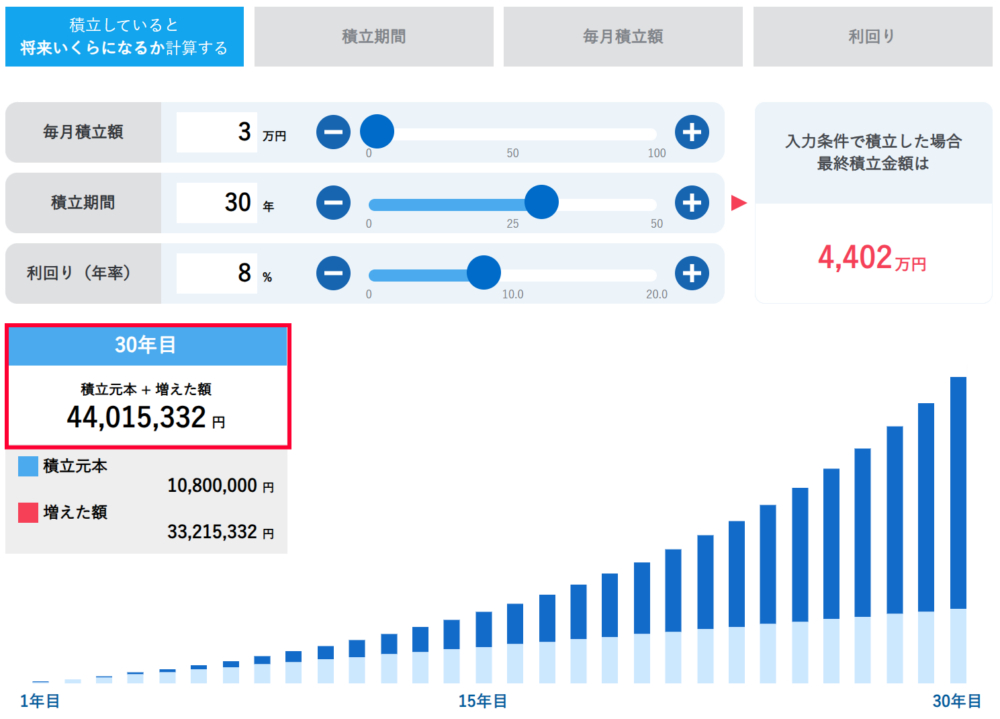Switch to the 積立期間 tab

(373, 36)
